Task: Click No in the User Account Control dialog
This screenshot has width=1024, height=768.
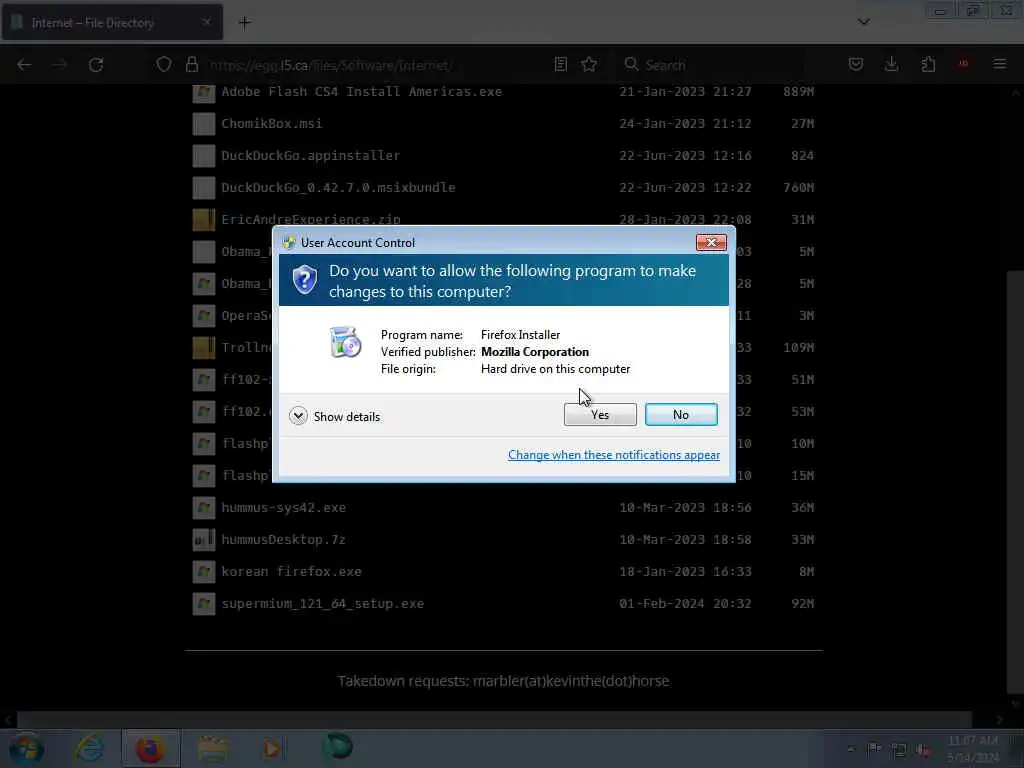Action: coord(680,414)
